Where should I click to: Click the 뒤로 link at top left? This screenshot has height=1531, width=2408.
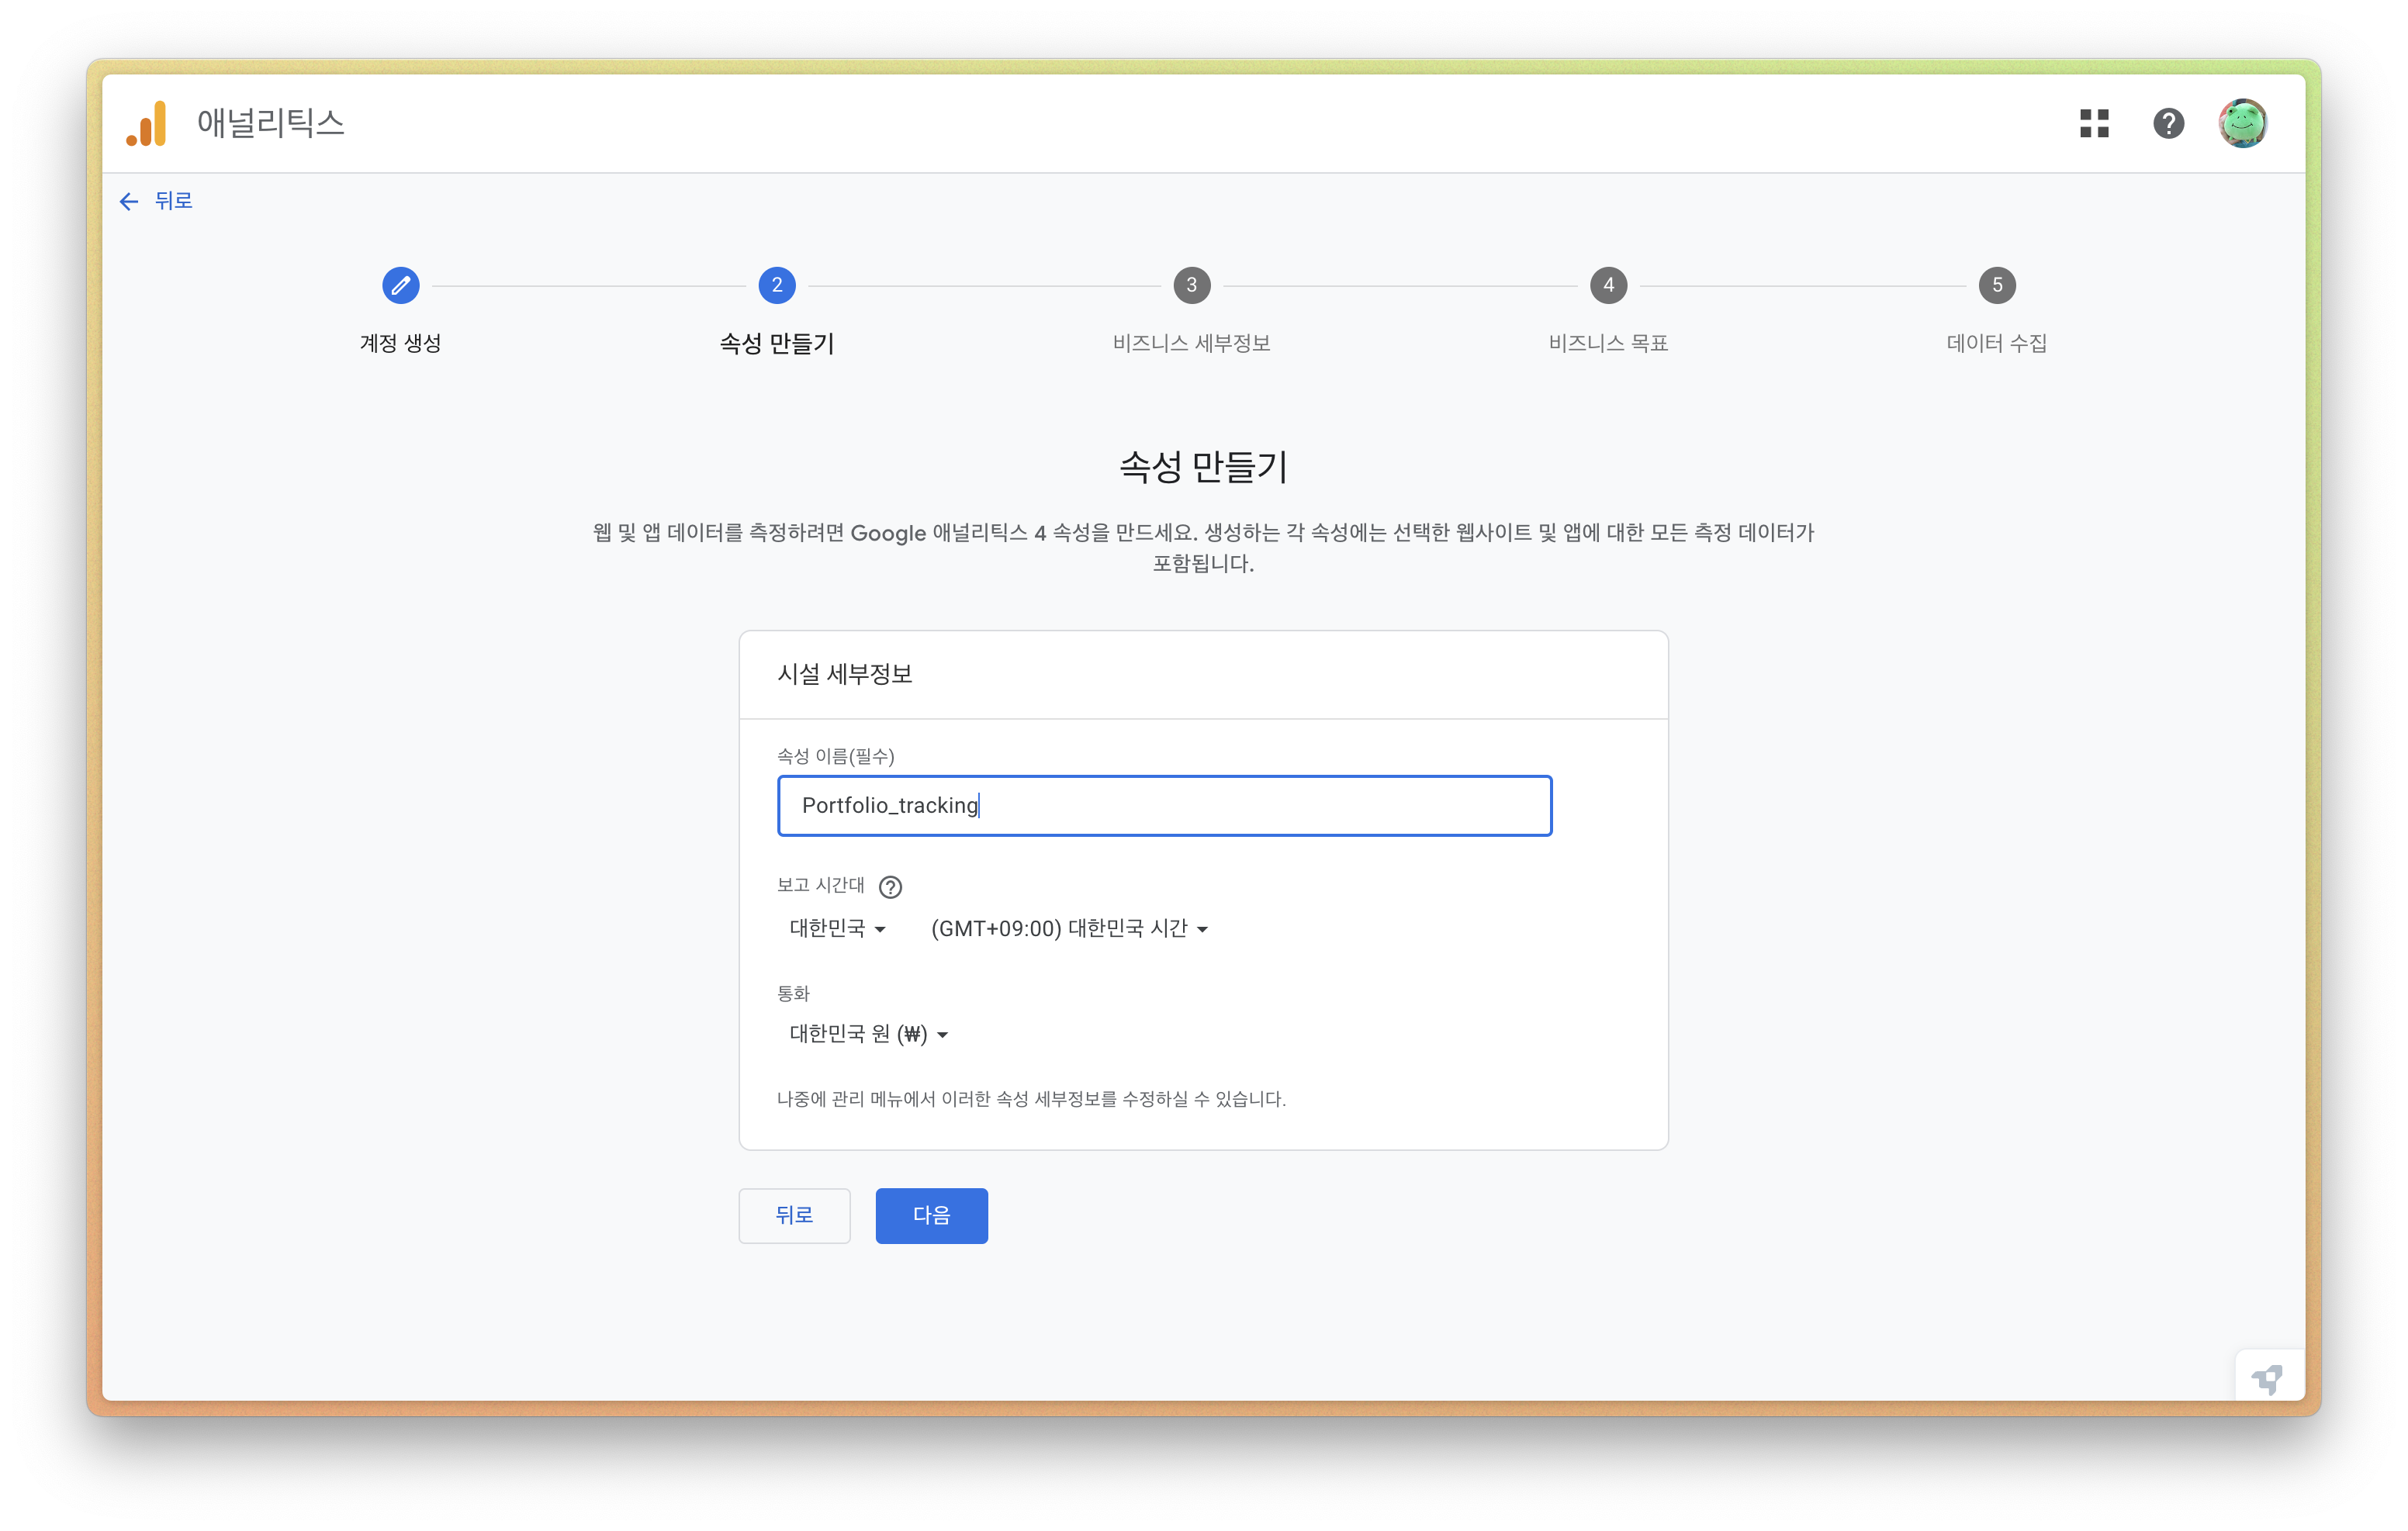click(173, 201)
